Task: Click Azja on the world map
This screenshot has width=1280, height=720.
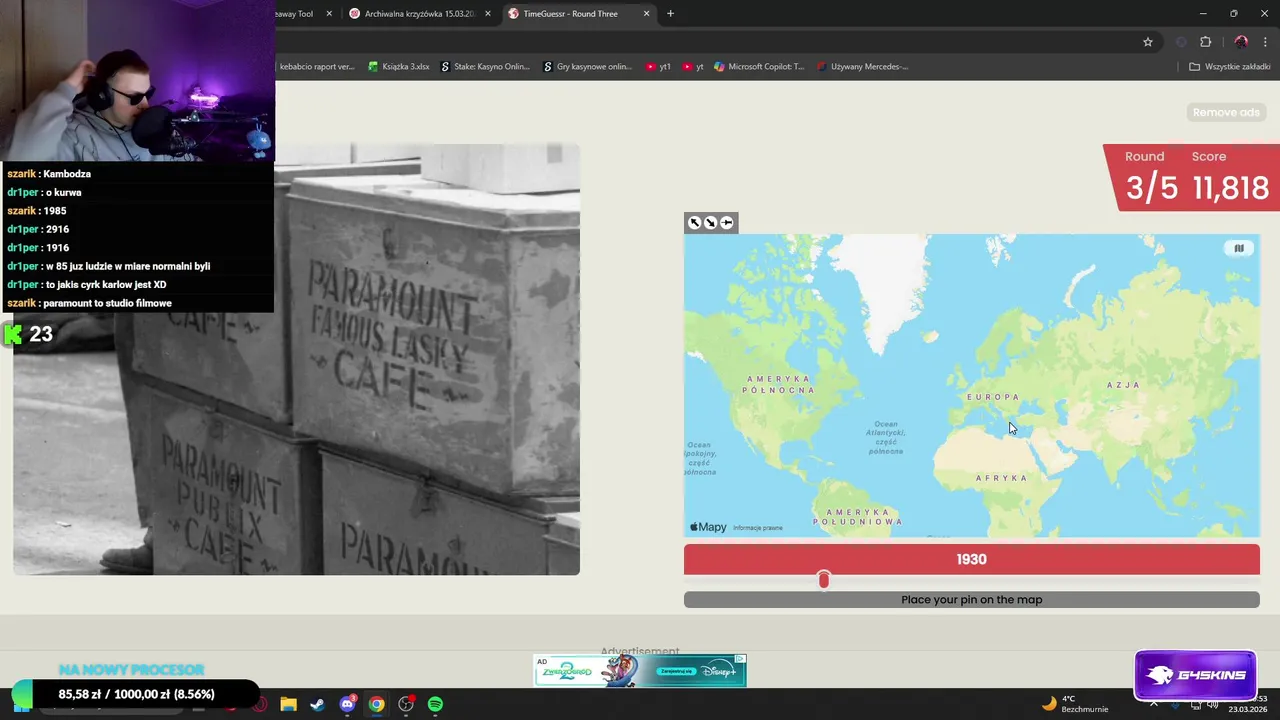Action: 1123,385
